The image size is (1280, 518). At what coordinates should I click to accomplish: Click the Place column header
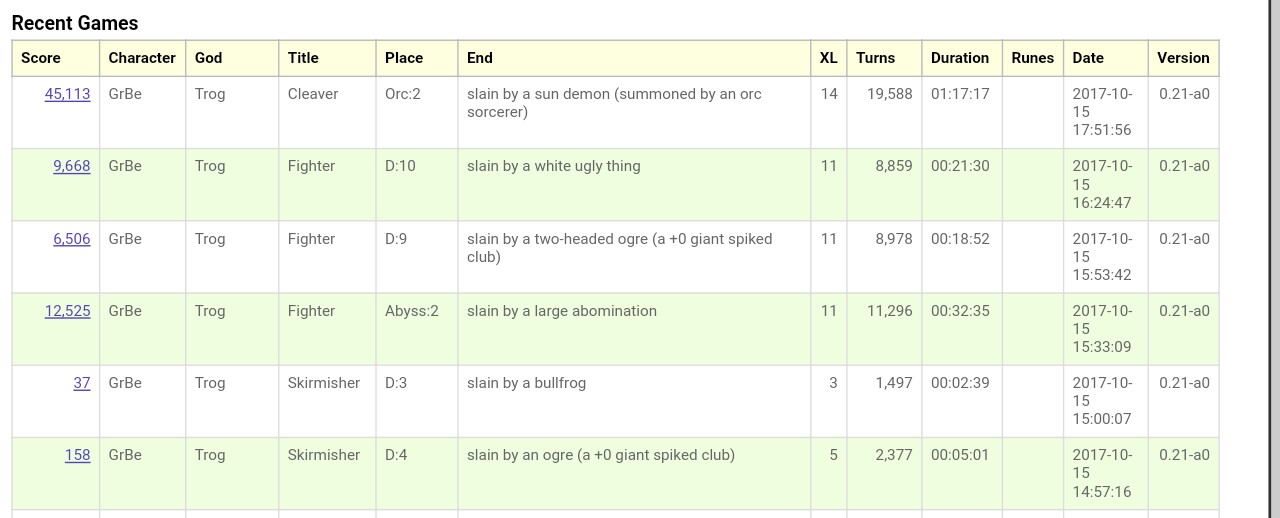point(404,58)
